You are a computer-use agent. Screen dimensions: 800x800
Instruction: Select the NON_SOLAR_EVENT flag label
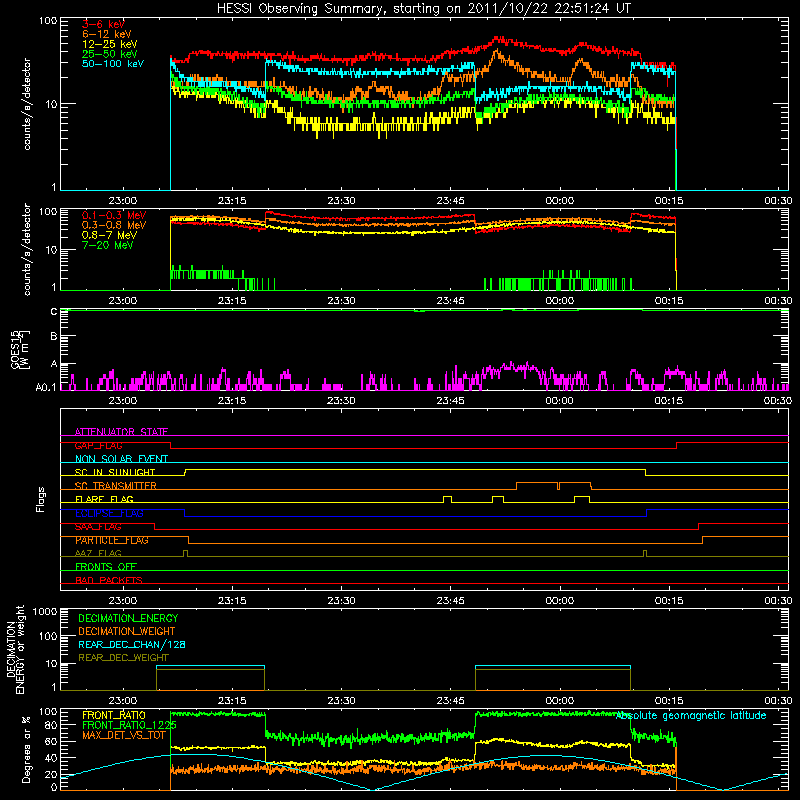coord(121,459)
